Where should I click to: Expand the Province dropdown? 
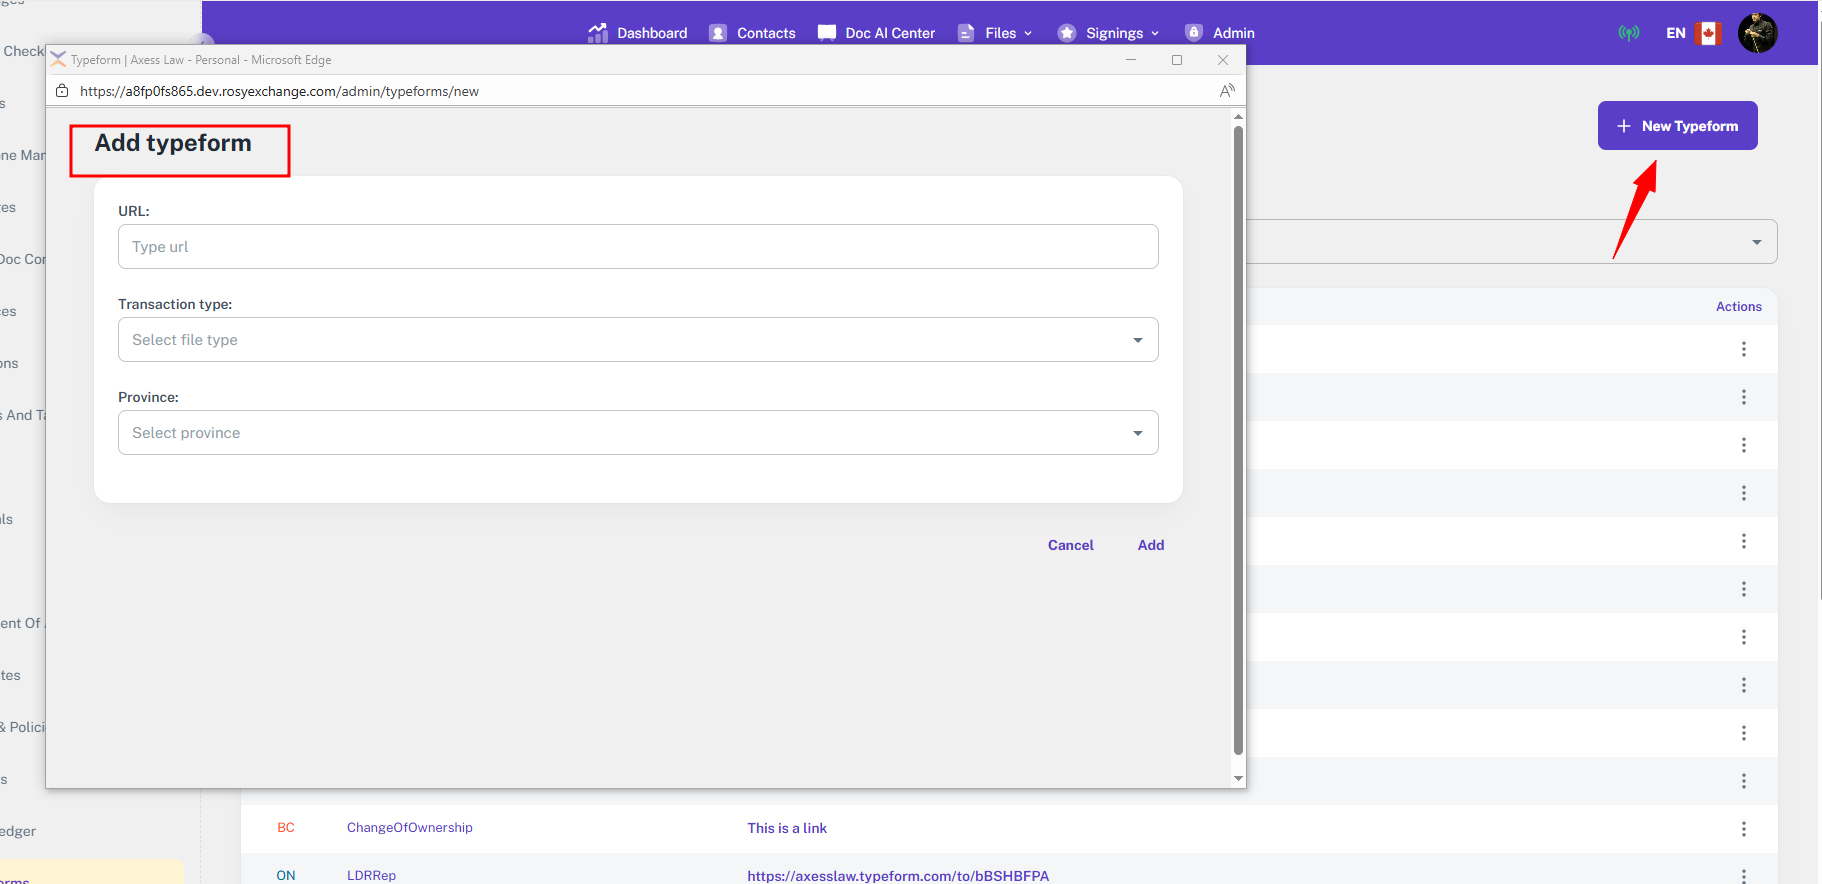click(638, 433)
